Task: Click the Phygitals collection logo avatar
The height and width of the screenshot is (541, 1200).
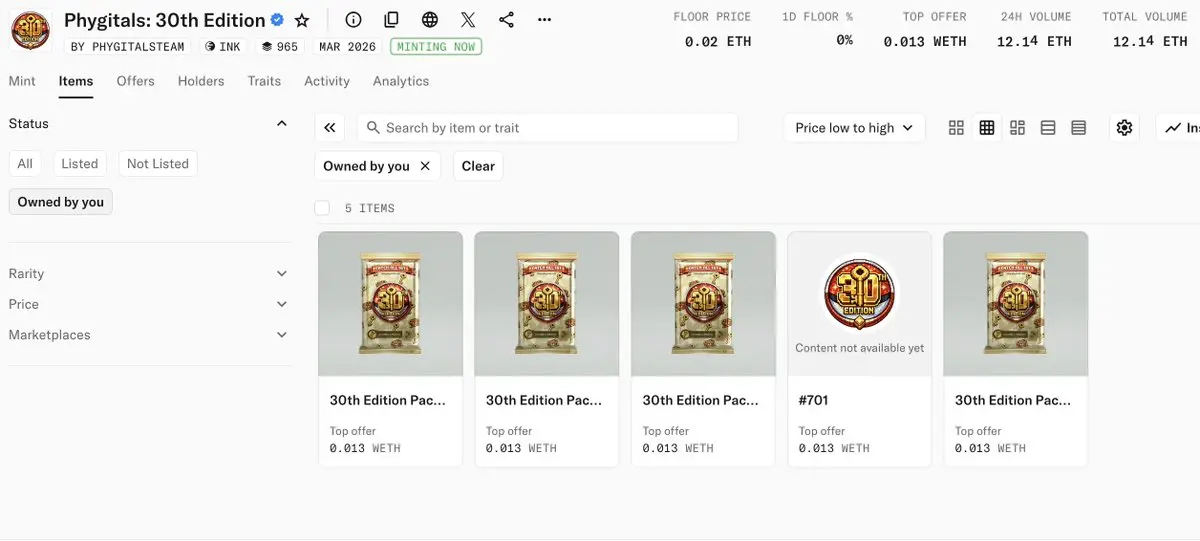Action: pos(31,31)
